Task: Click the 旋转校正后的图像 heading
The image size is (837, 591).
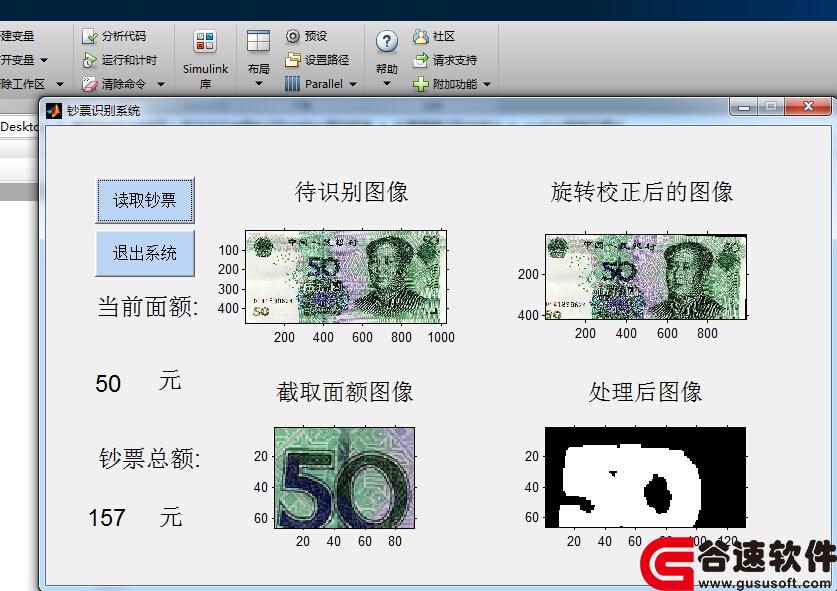Action: point(642,192)
